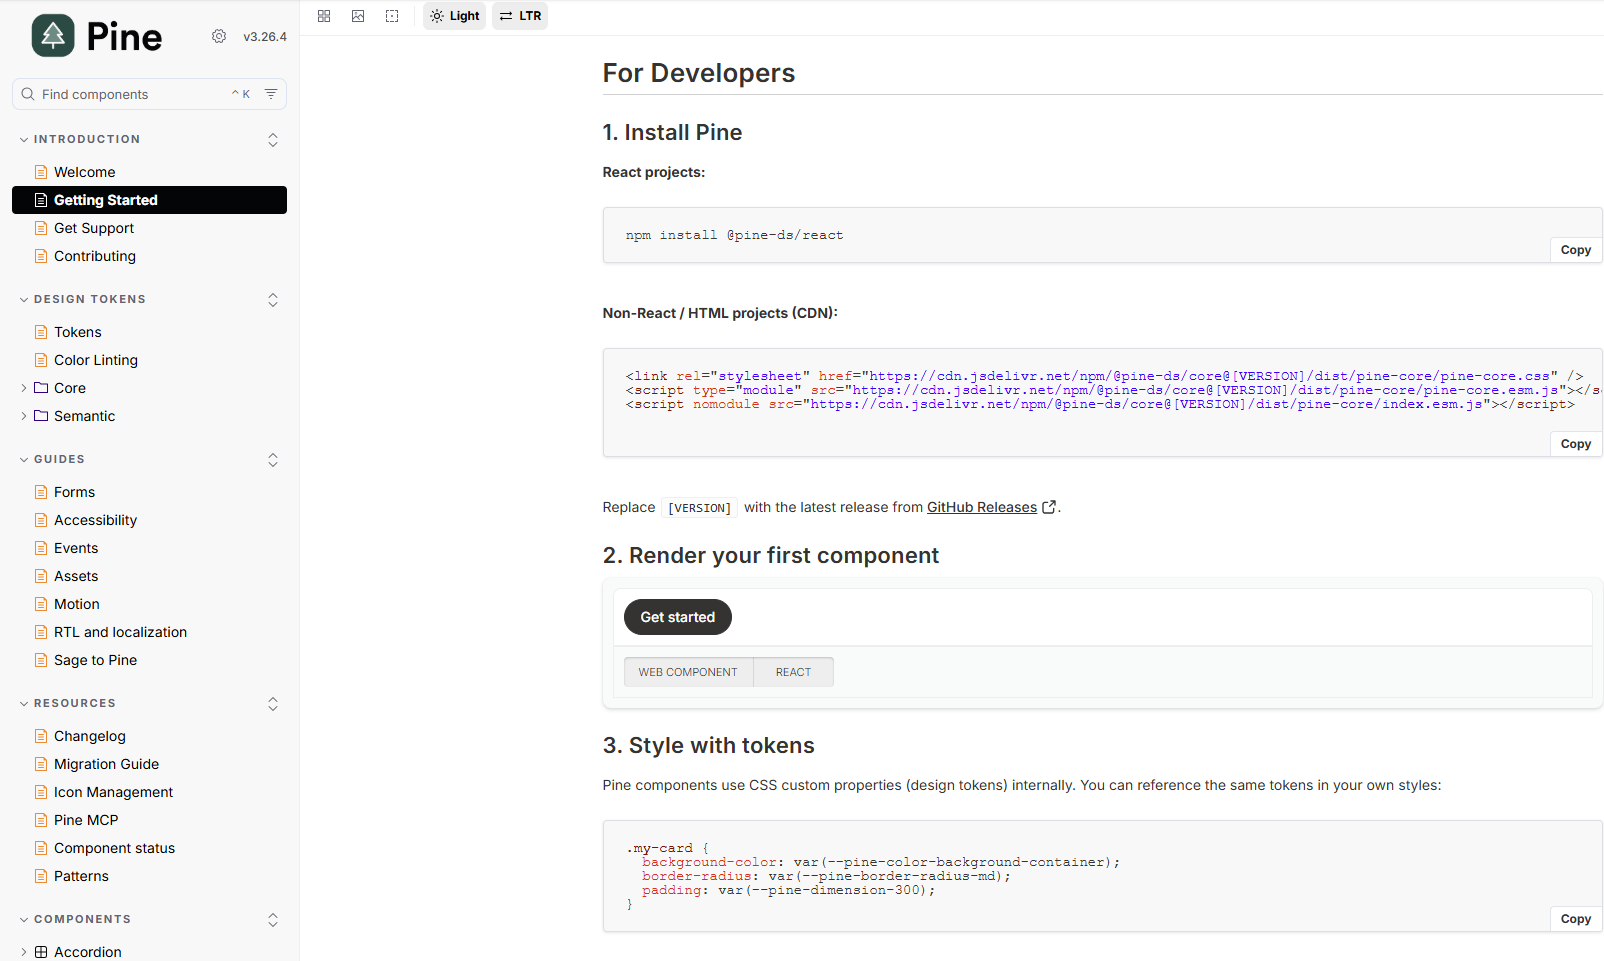This screenshot has width=1604, height=961.
Task: Expand the Core folder chevron
Action: tap(24, 388)
